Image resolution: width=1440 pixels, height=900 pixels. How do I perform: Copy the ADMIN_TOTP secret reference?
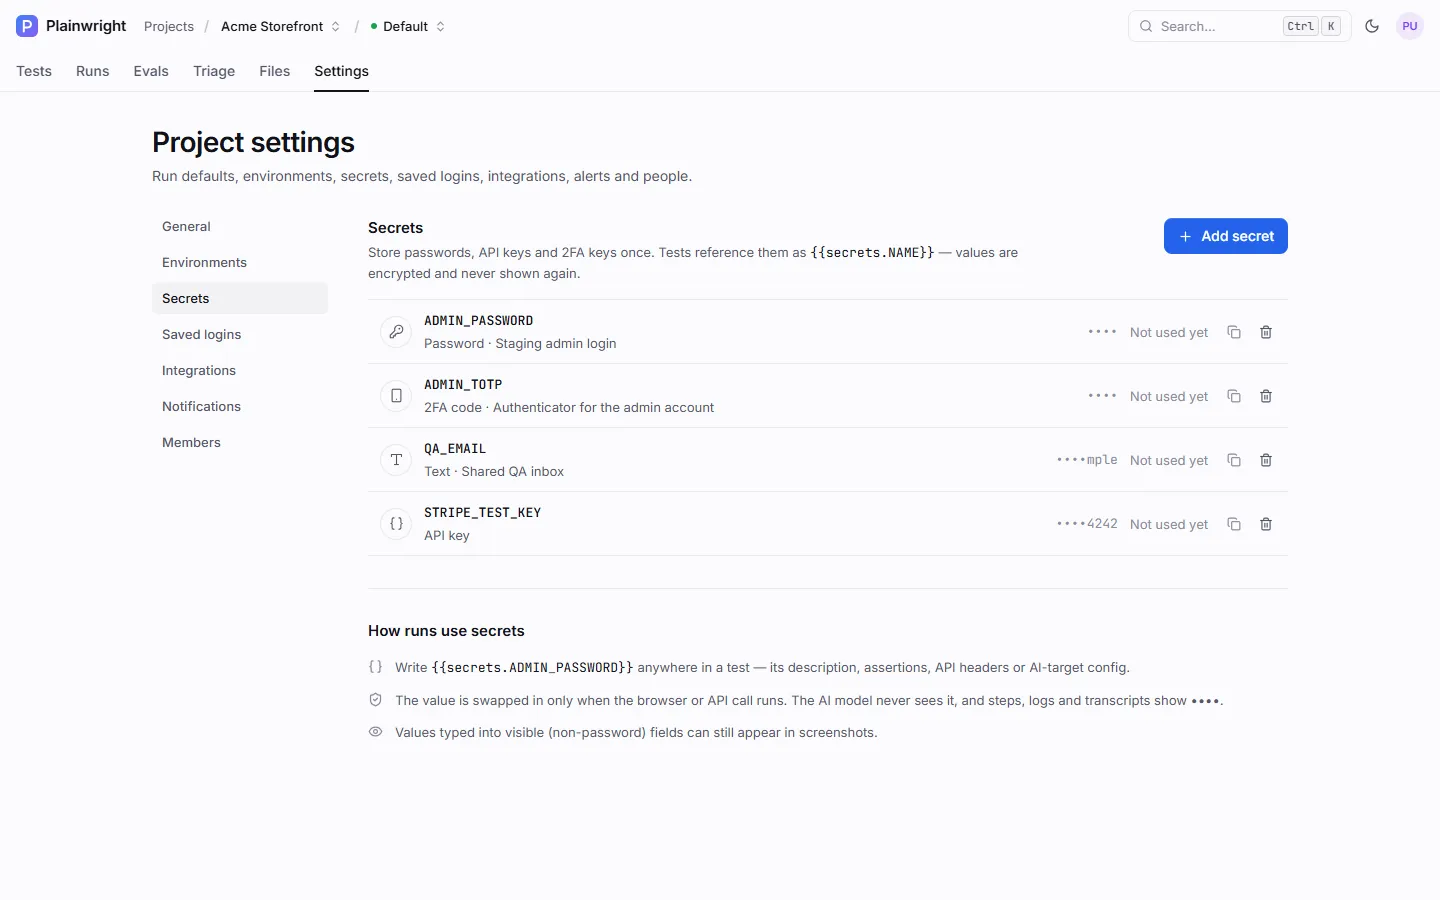(x=1234, y=396)
